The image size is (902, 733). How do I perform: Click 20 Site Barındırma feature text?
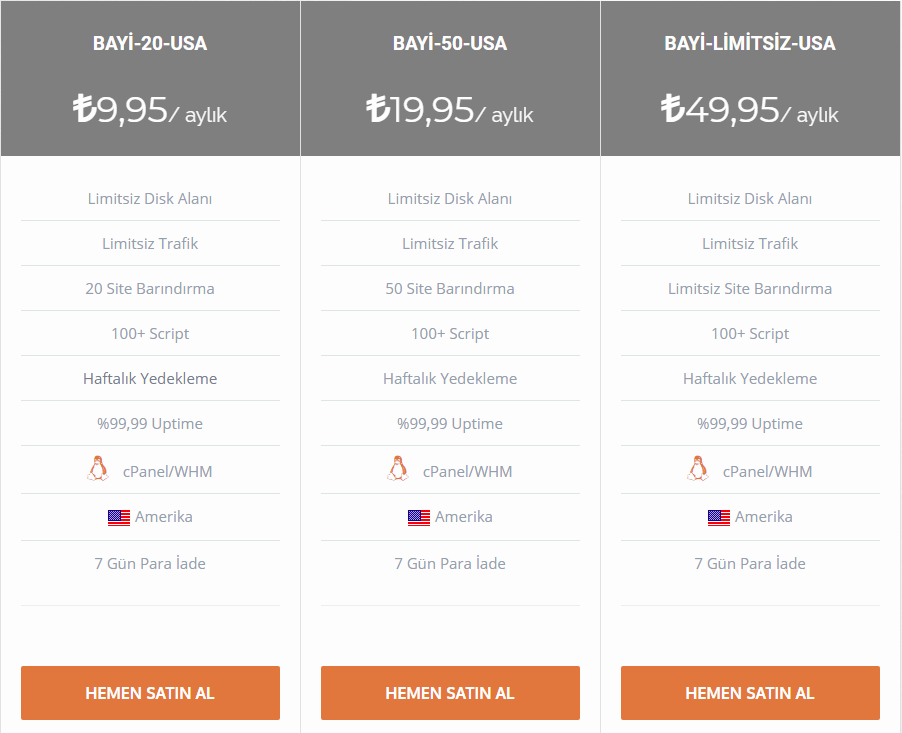150,288
